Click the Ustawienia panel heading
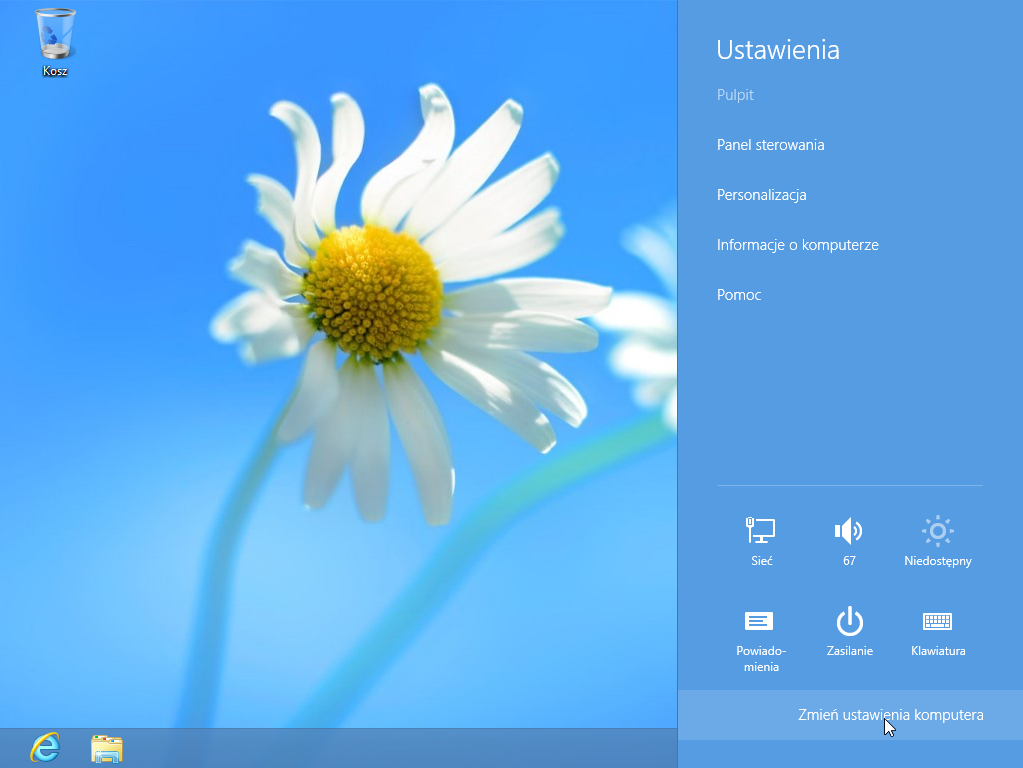 click(x=778, y=50)
